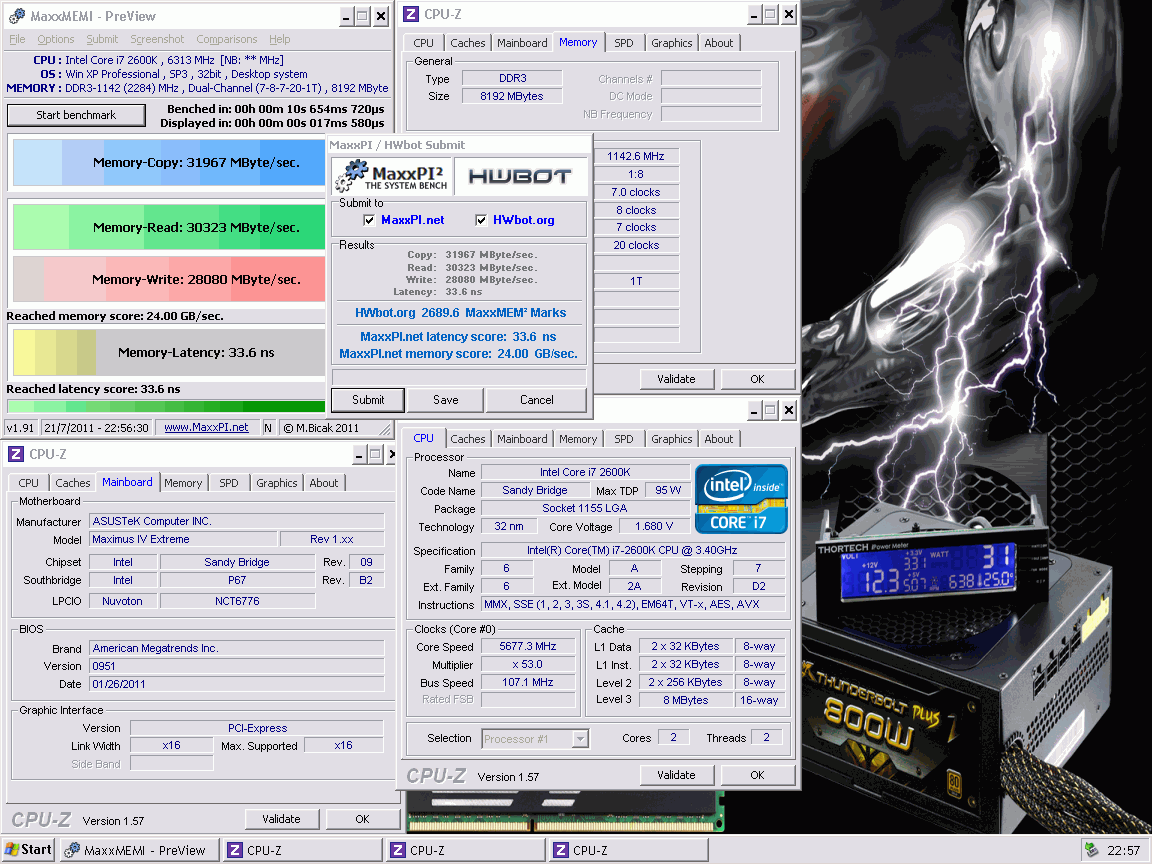1152x864 pixels.
Task: Click CPU-Z Z icon in Memory window title
Action: click(411, 14)
